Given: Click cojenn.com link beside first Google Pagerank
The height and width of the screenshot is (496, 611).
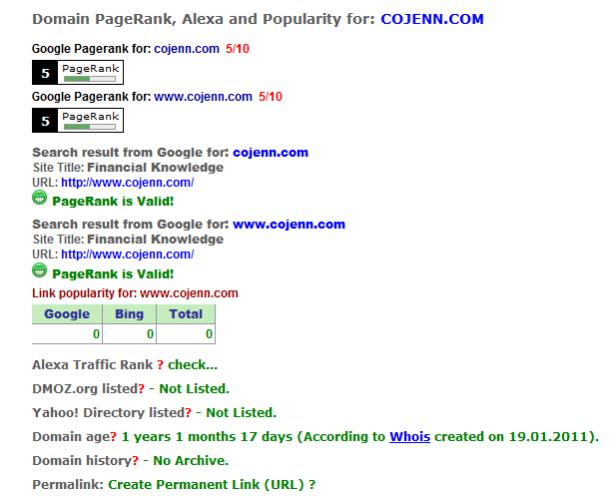Looking at the screenshot, I should [187, 49].
